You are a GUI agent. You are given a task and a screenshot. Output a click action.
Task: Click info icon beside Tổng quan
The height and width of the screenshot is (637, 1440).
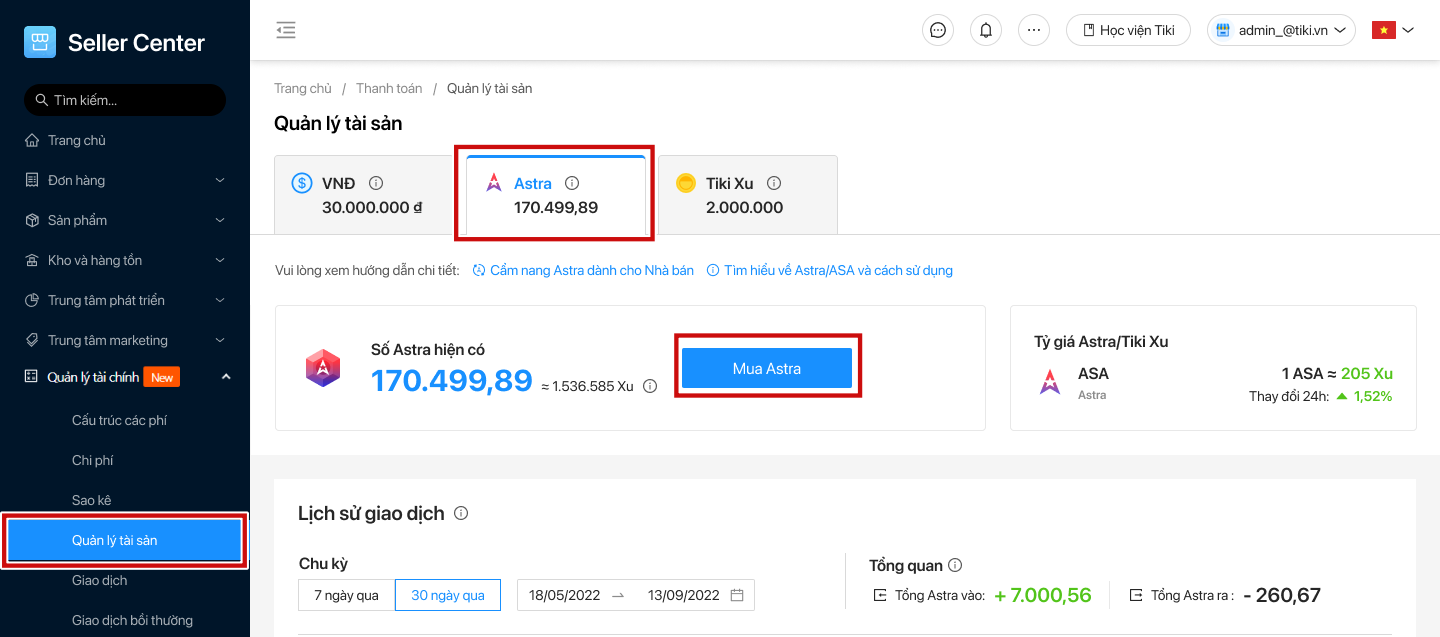955,565
